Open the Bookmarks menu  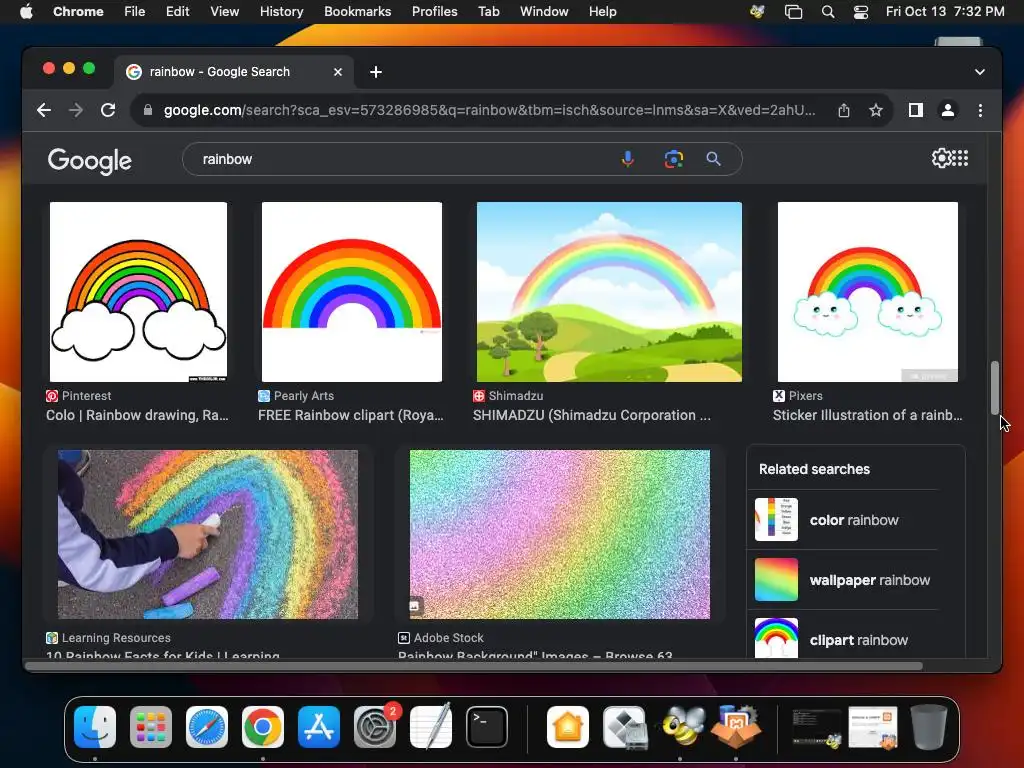click(x=357, y=11)
